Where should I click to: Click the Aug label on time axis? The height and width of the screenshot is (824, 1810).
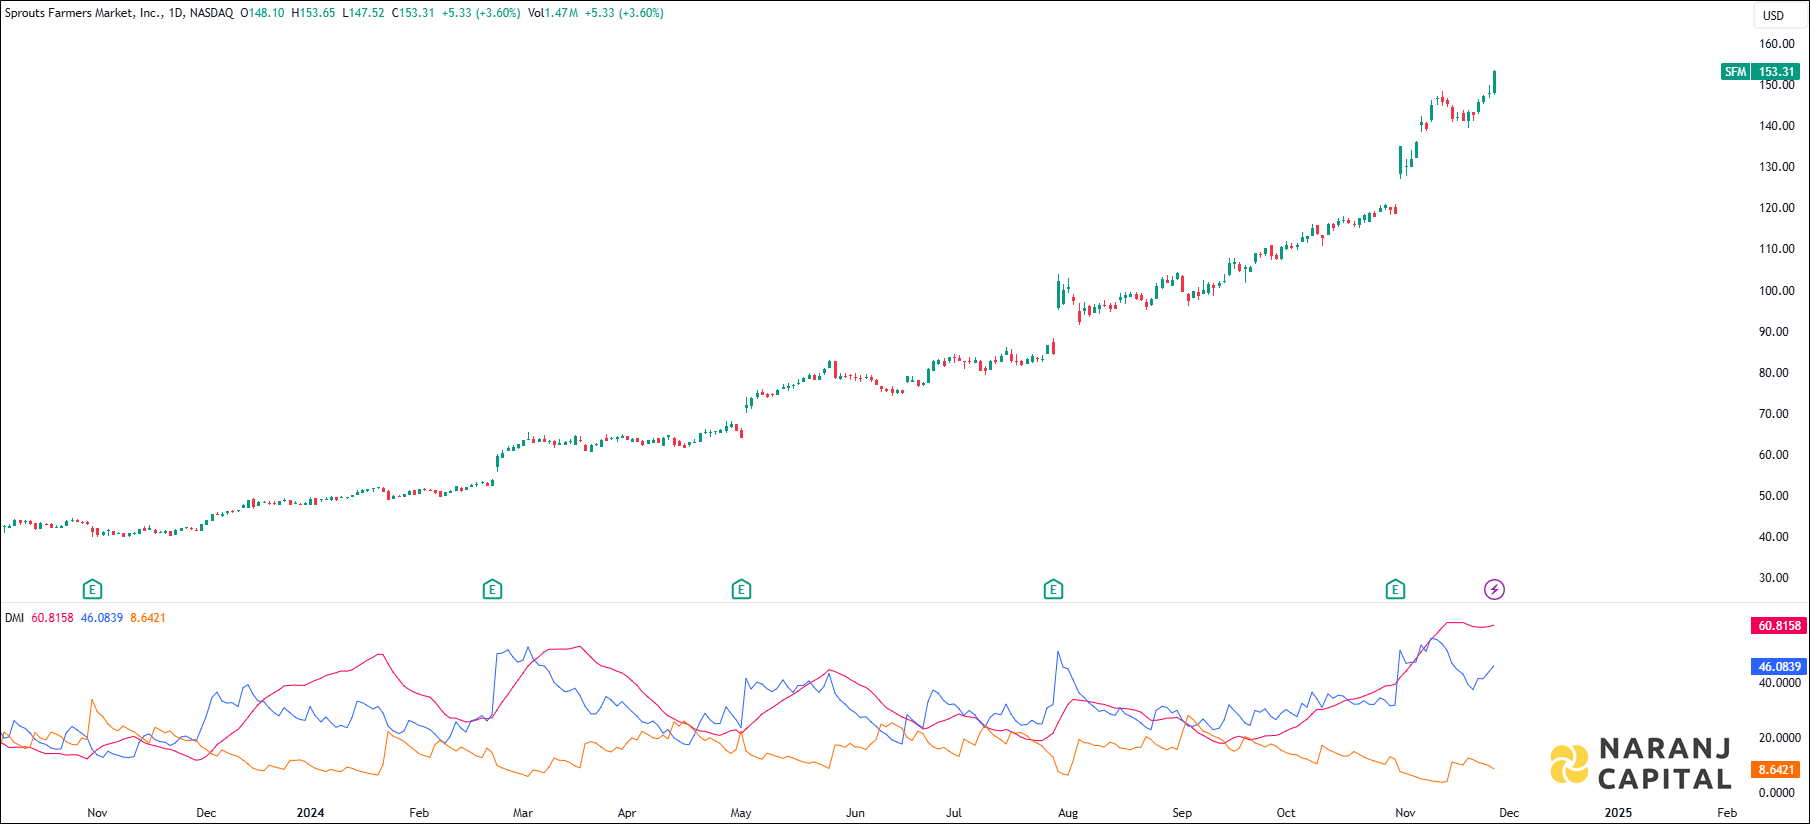point(1068,813)
